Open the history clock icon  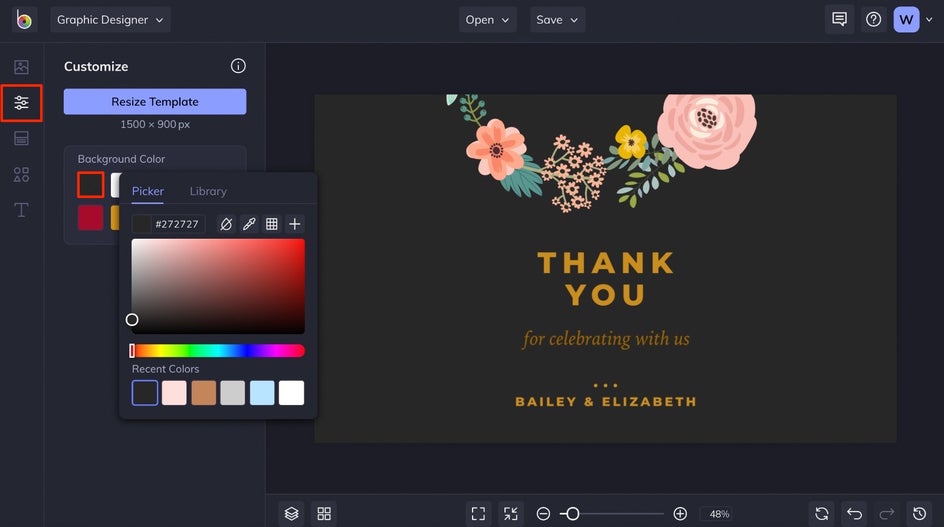click(918, 513)
